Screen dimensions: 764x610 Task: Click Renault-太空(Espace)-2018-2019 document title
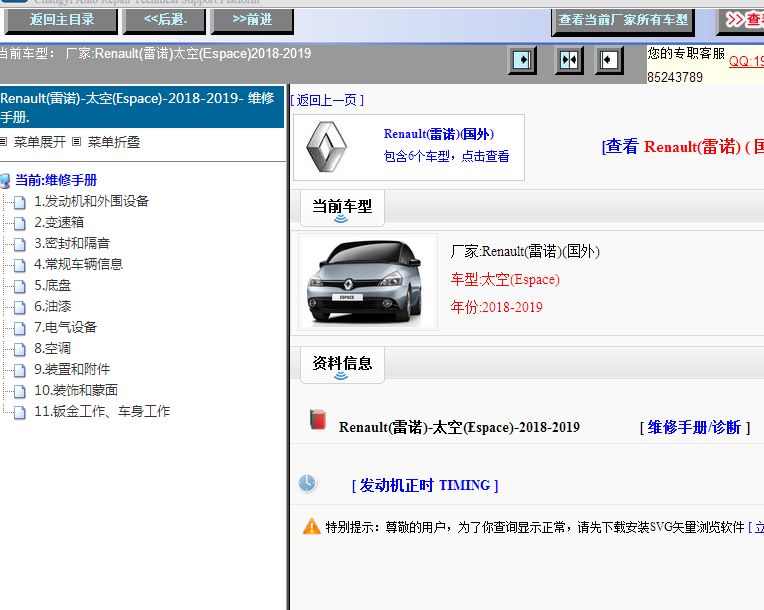[459, 427]
